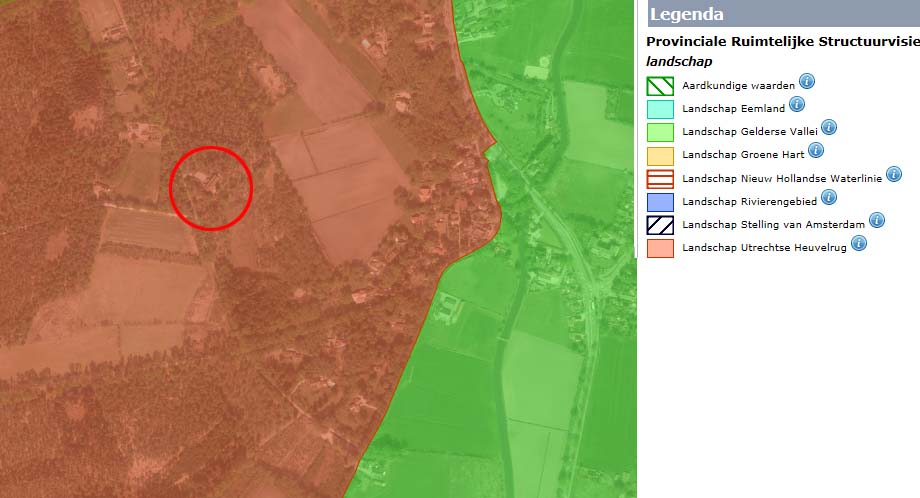Open info icon for Landschap Gelderse Vallei
The width and height of the screenshot is (920, 498).
click(x=829, y=127)
